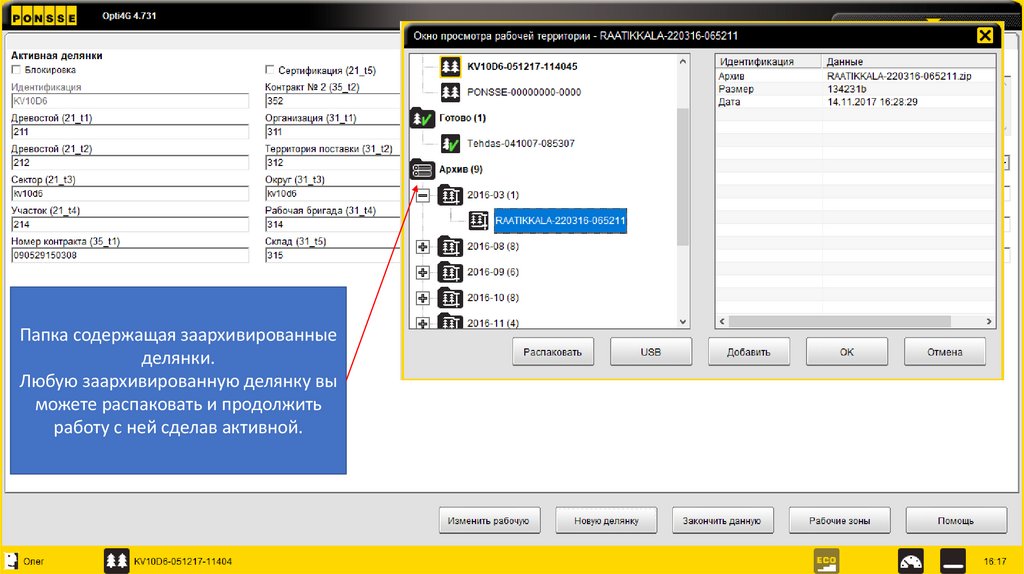1024x574 pixels.
Task: Expand the 2016-08 archive folder
Action: [423, 247]
